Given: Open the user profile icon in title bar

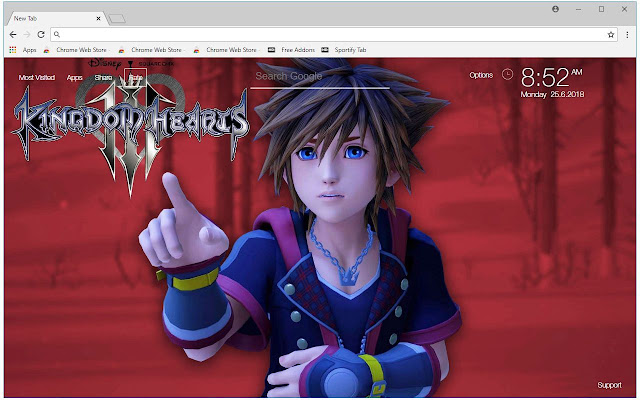Looking at the screenshot, I should coord(556,9).
